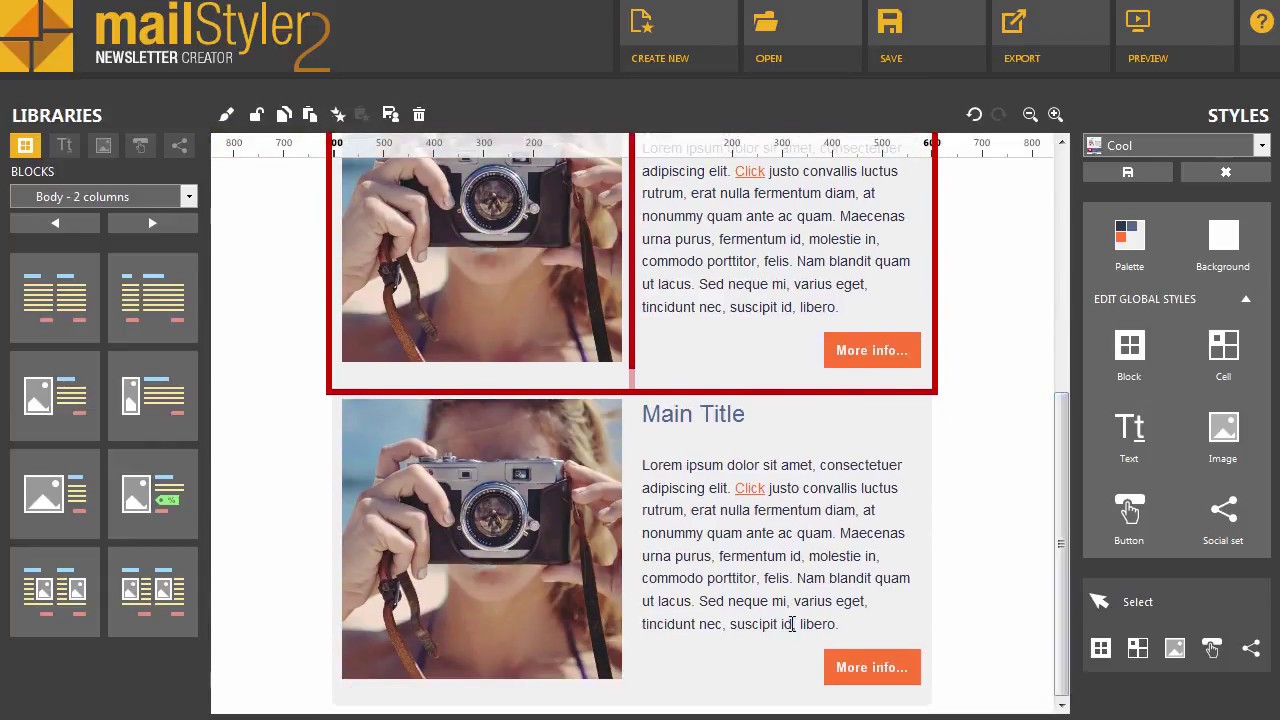Zoom in with the plus magnifier
Viewport: 1280px width, 720px height.
(x=1055, y=114)
